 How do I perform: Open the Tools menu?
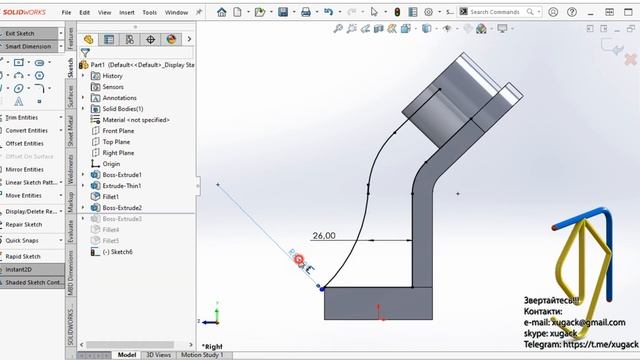pyautogui.click(x=150, y=13)
